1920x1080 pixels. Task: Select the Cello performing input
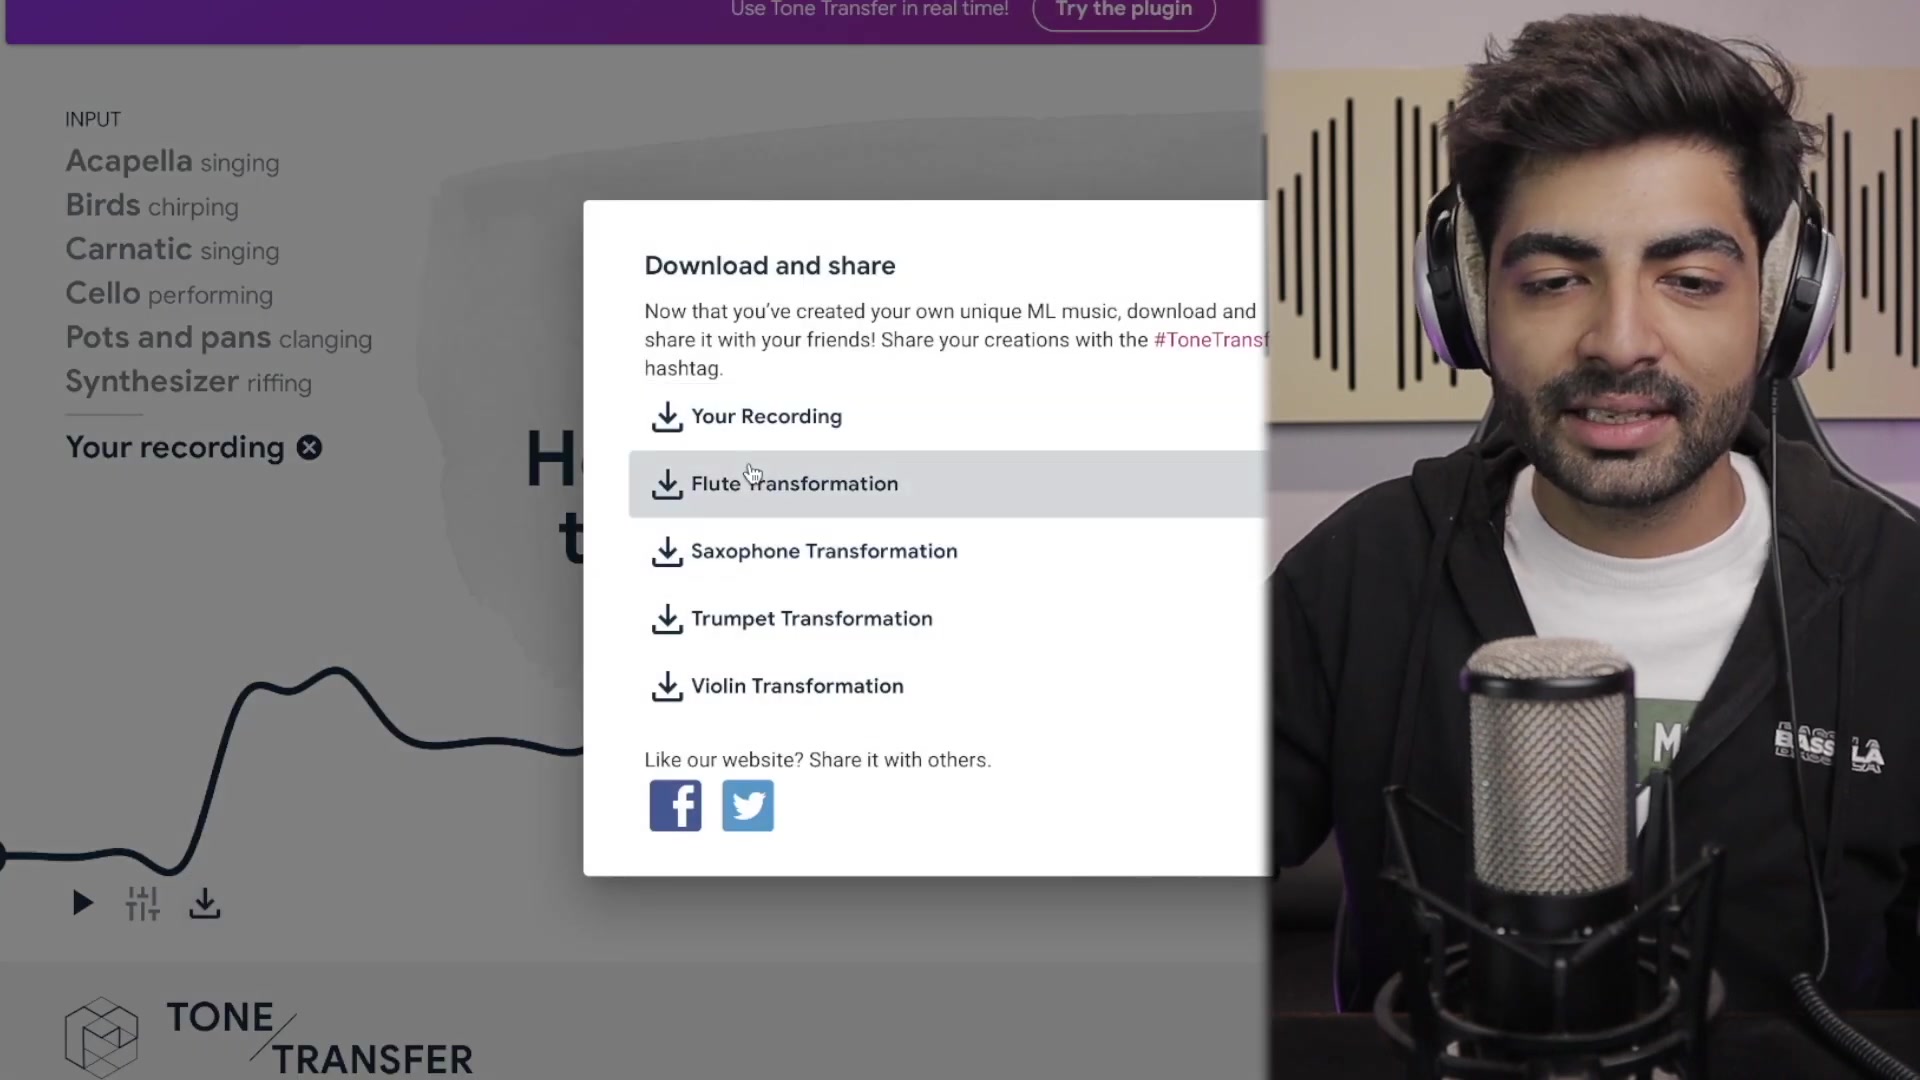[168, 294]
